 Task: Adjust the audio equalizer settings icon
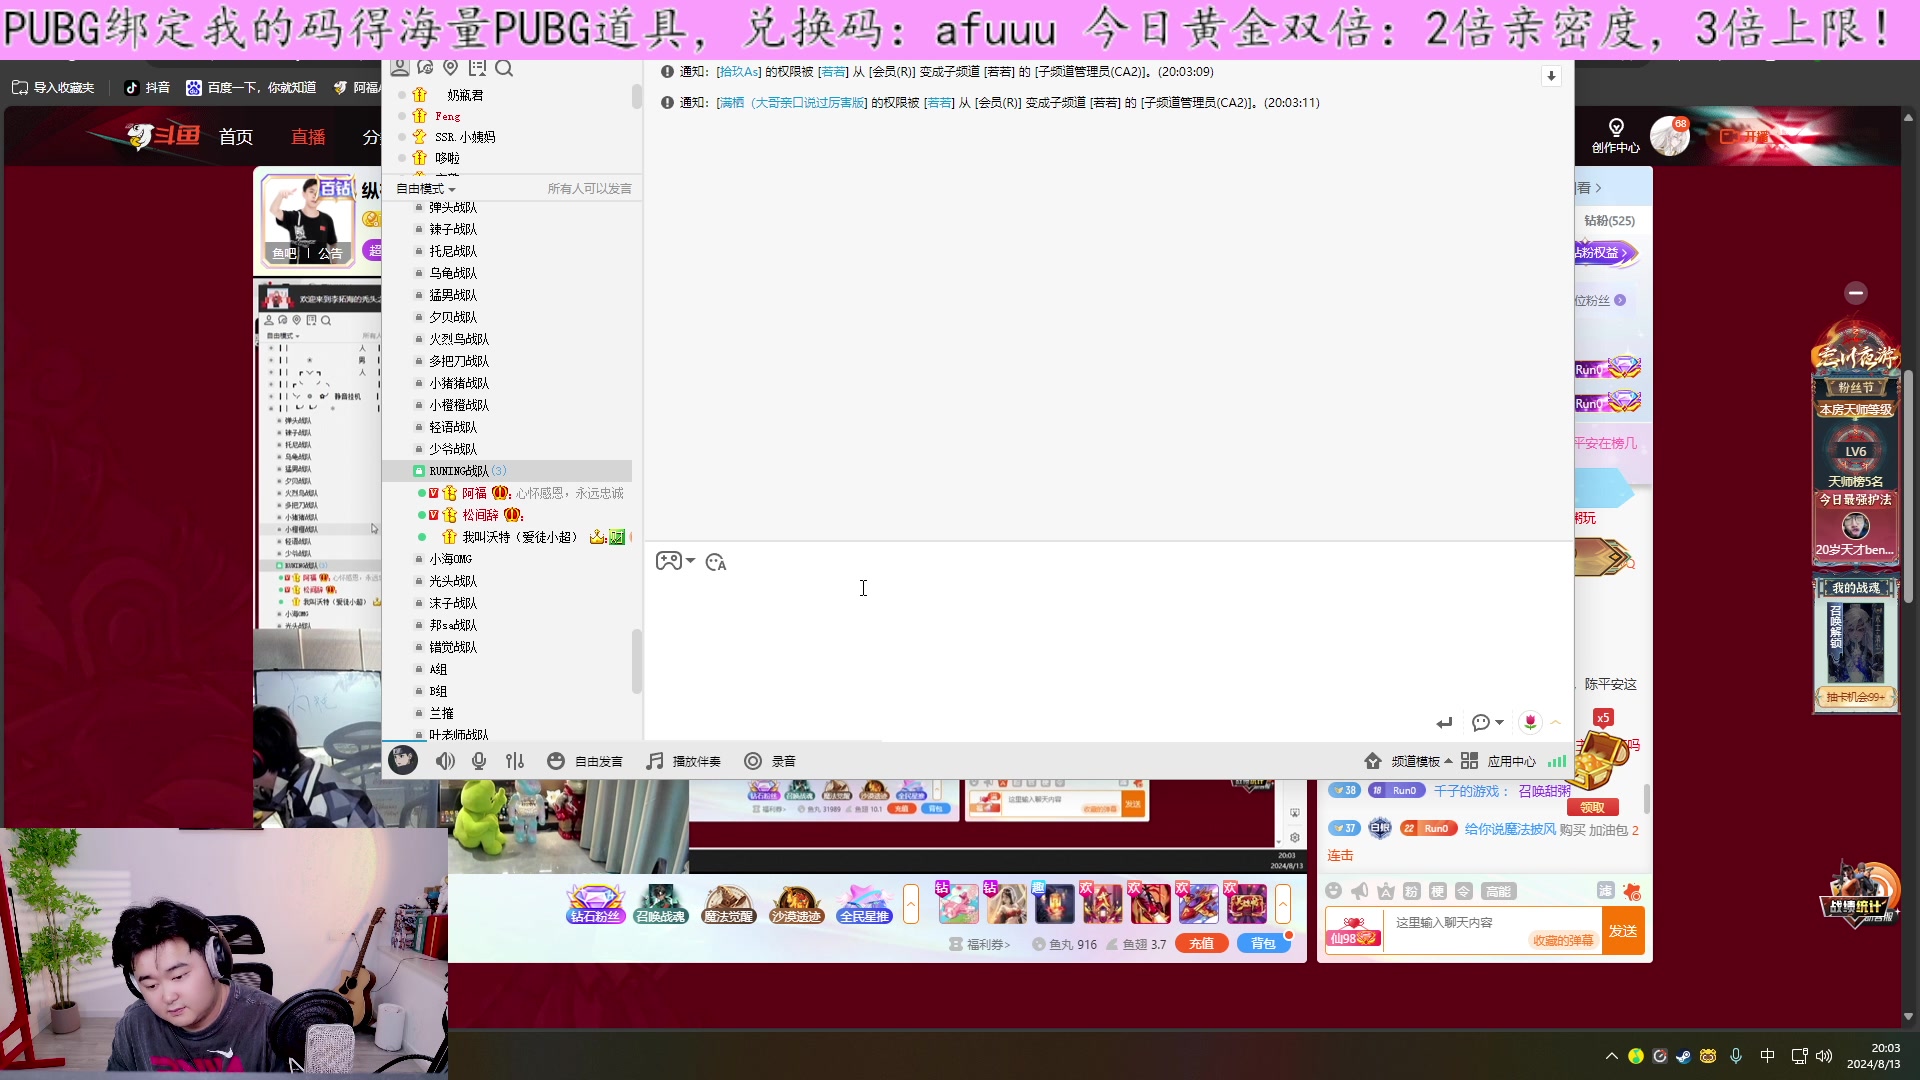[x=515, y=761]
